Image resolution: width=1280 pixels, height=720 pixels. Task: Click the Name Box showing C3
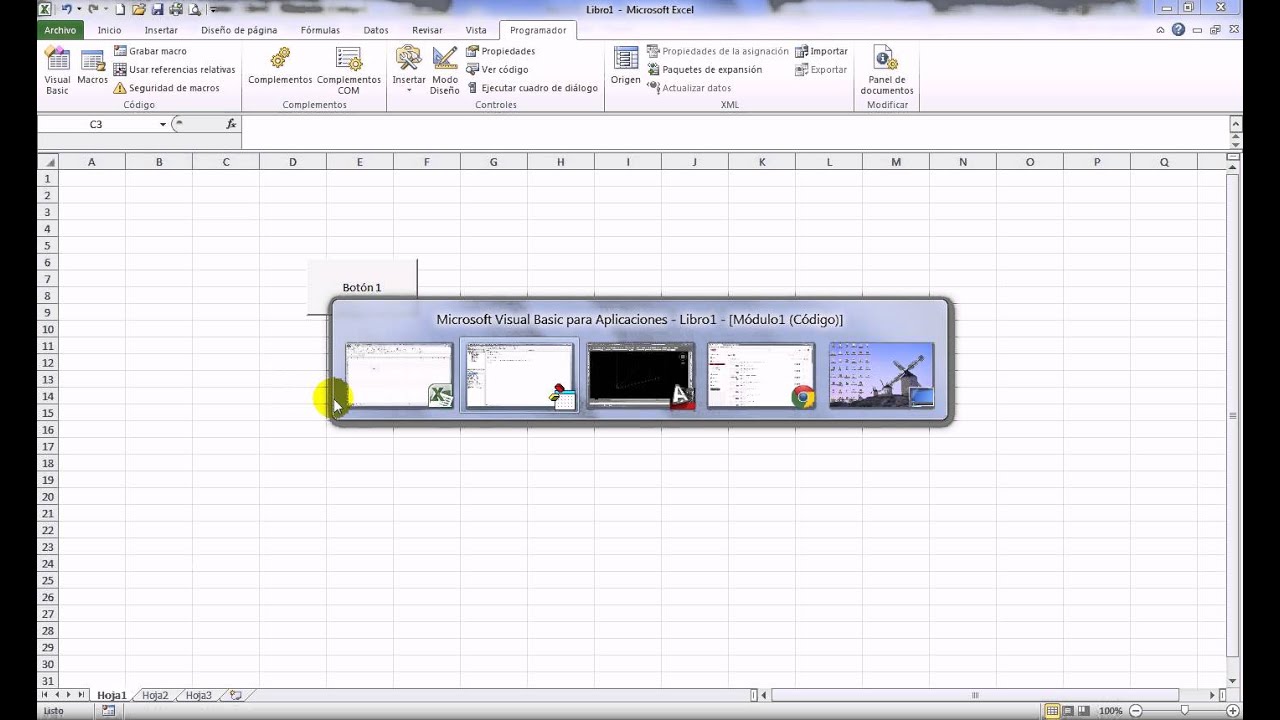96,124
